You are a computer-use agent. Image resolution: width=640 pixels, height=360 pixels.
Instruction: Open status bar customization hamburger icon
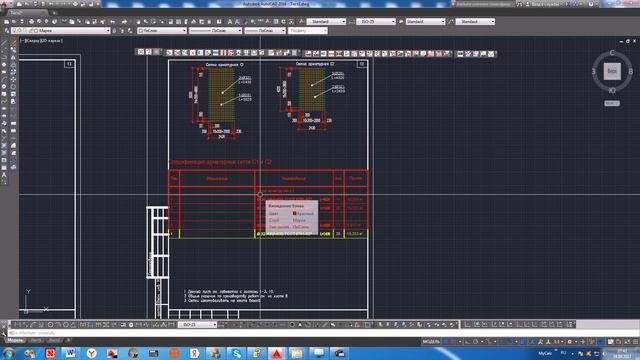point(636,342)
